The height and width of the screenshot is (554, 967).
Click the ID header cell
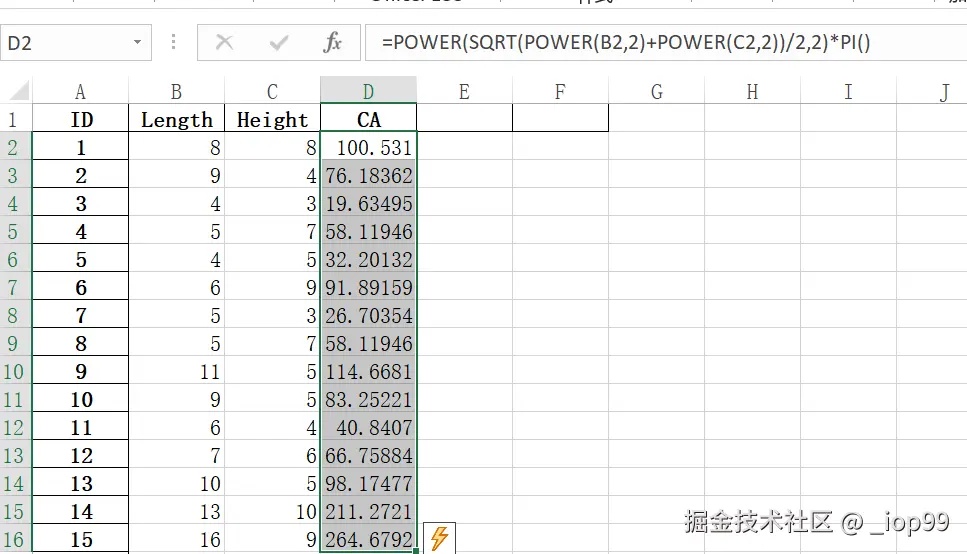tap(80, 118)
